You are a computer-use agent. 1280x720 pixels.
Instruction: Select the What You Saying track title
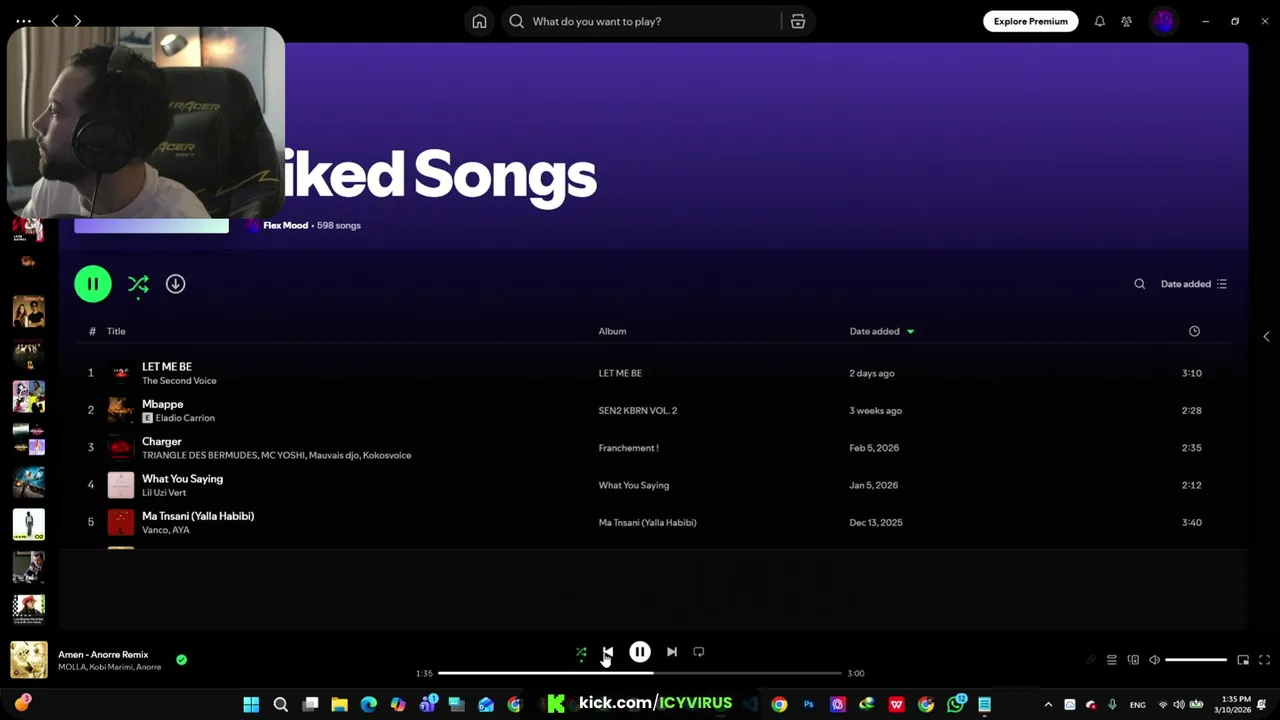182,479
